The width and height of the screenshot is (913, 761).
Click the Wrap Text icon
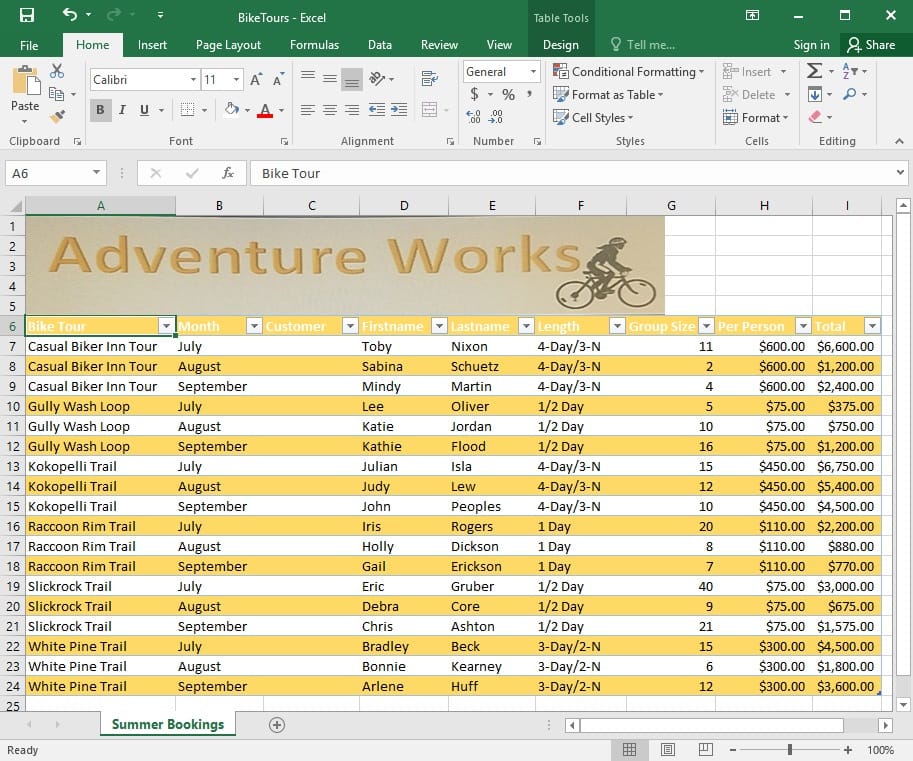click(x=430, y=79)
